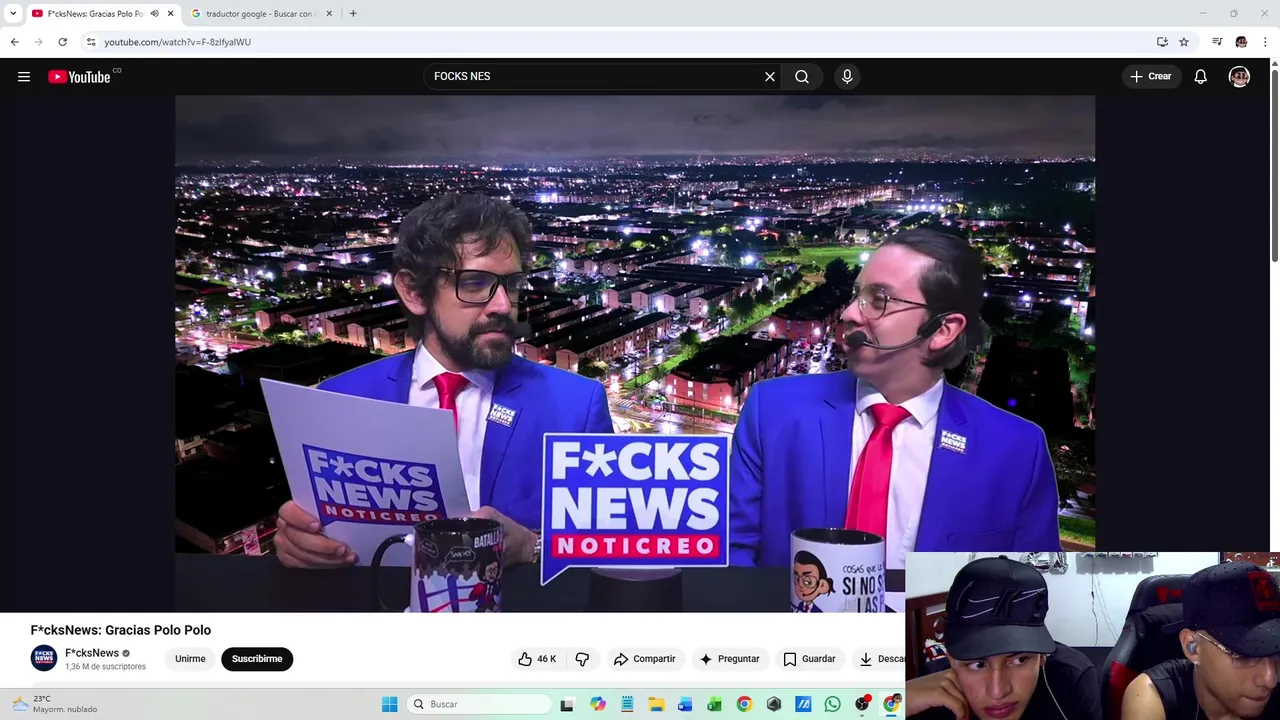This screenshot has height=720, width=1280.
Task: Open the Windows Start menu
Action: 390,704
